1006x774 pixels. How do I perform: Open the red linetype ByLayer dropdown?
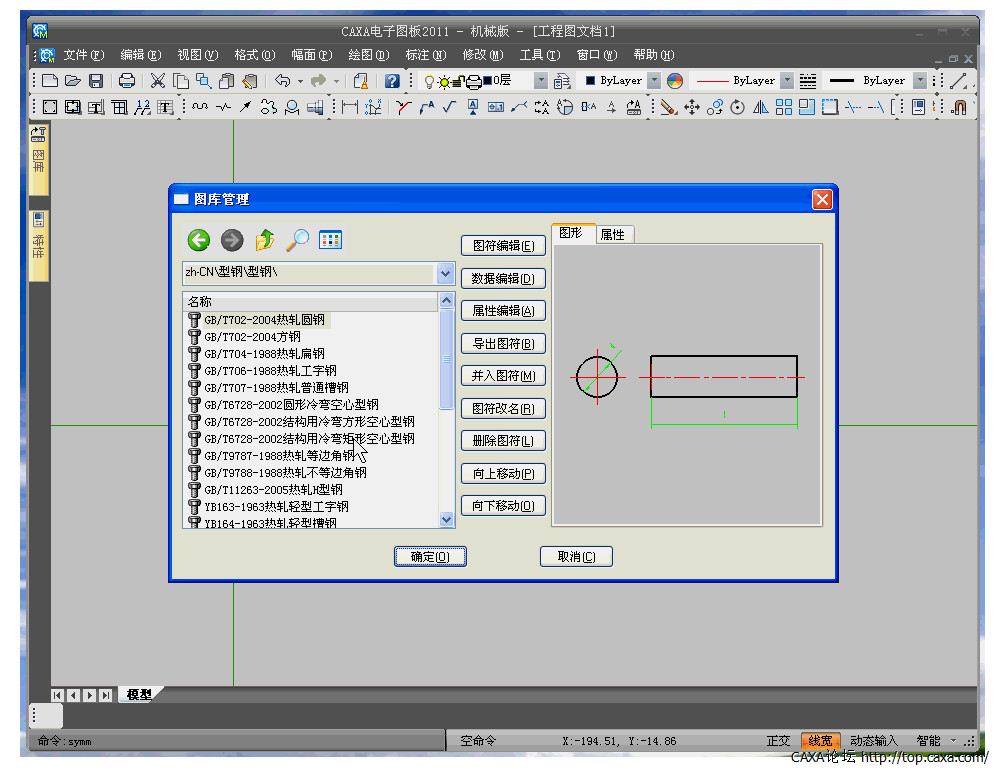pos(787,81)
